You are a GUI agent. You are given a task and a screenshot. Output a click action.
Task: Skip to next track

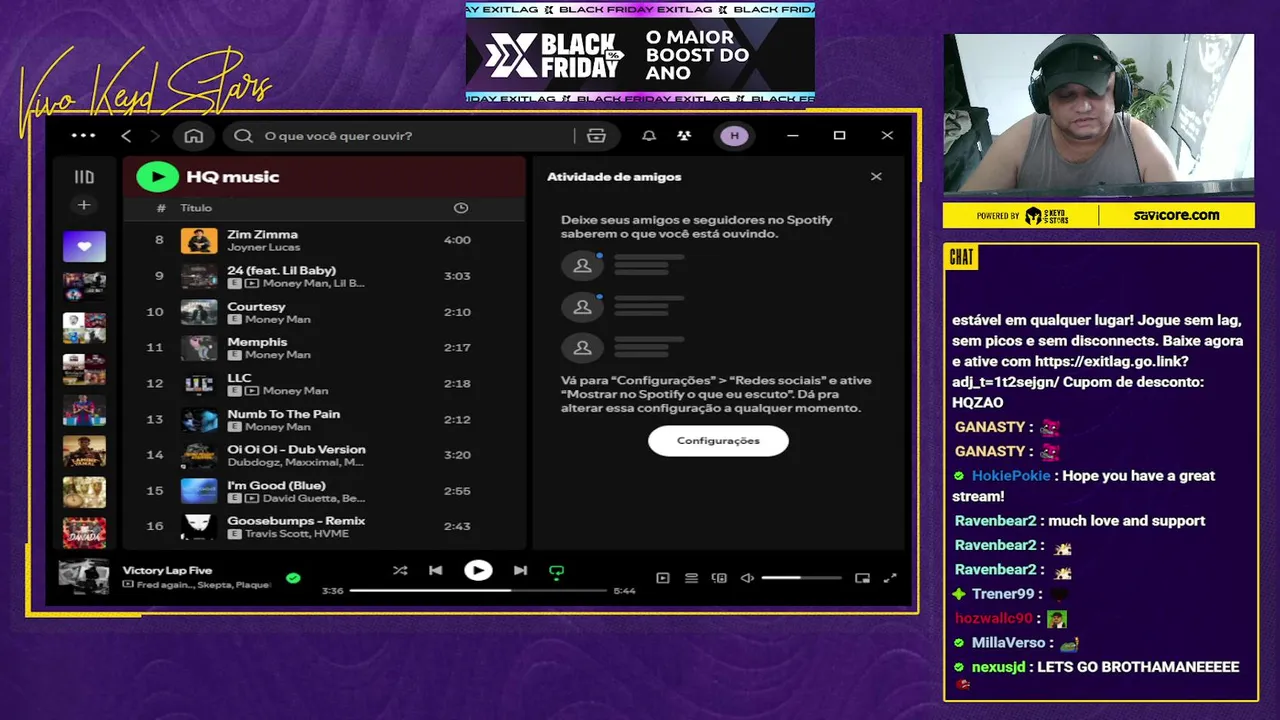pyautogui.click(x=520, y=570)
